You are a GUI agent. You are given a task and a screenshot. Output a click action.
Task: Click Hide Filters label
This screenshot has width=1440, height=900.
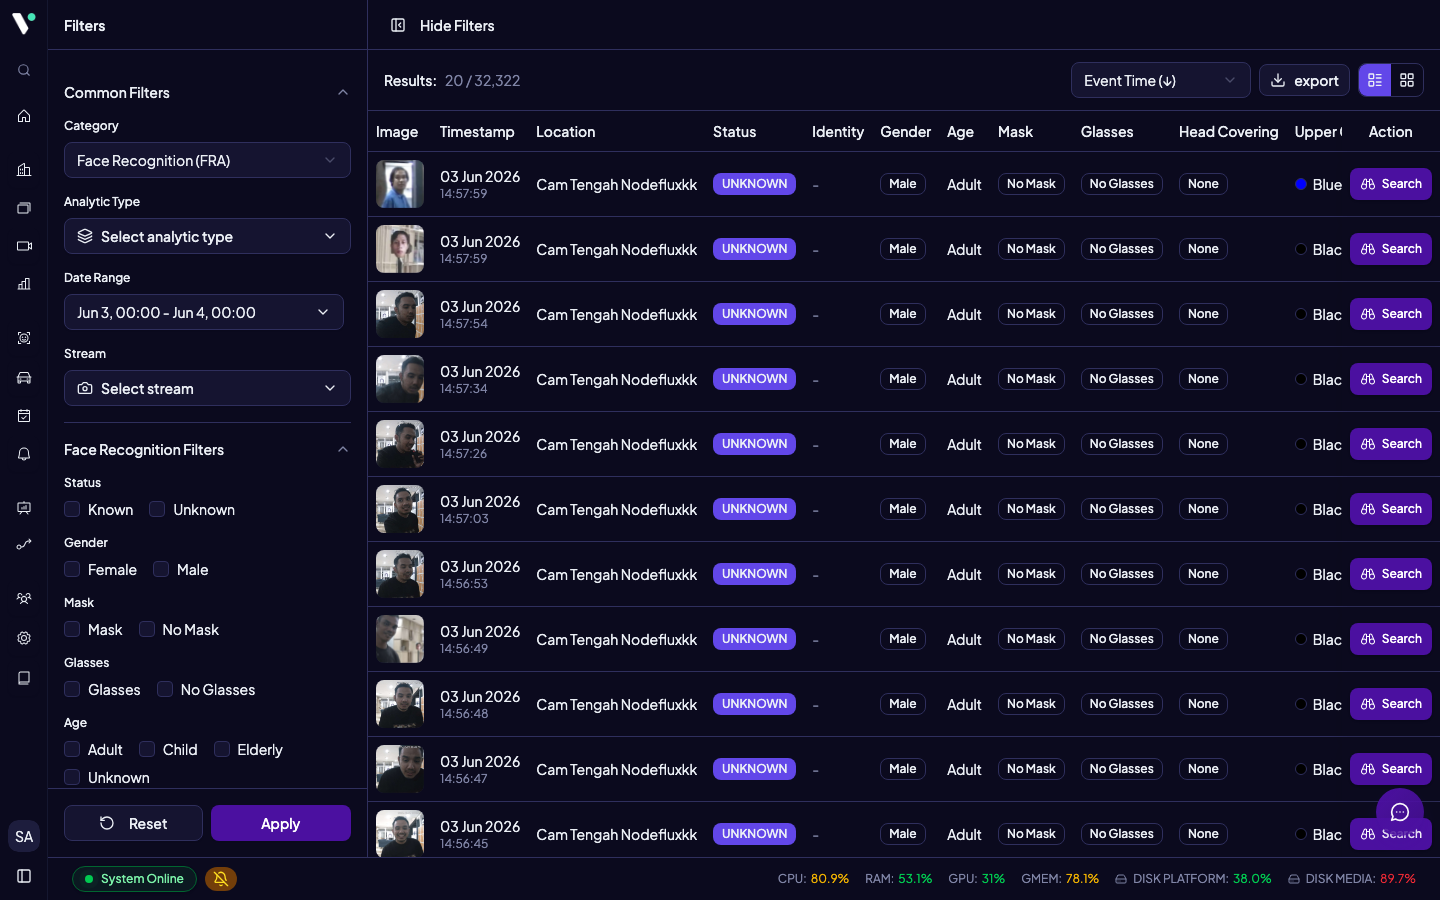[x=457, y=25]
